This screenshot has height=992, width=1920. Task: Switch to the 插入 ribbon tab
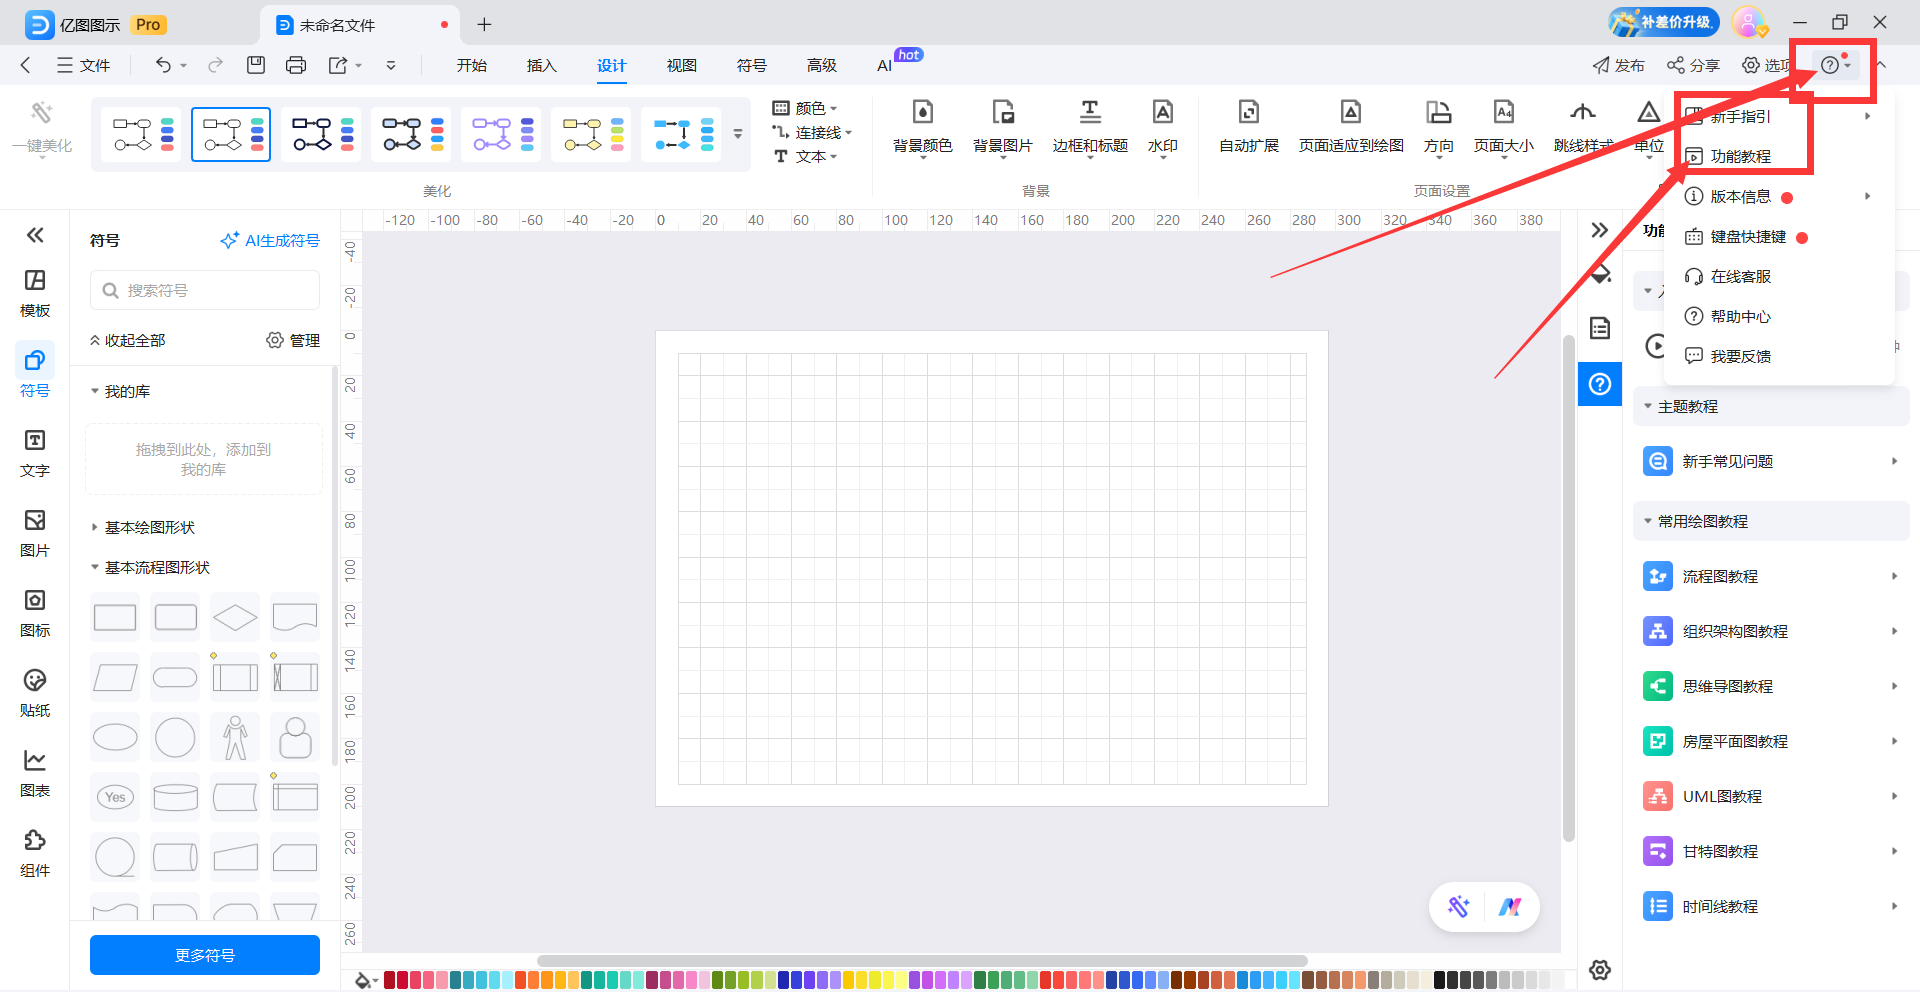542,65
